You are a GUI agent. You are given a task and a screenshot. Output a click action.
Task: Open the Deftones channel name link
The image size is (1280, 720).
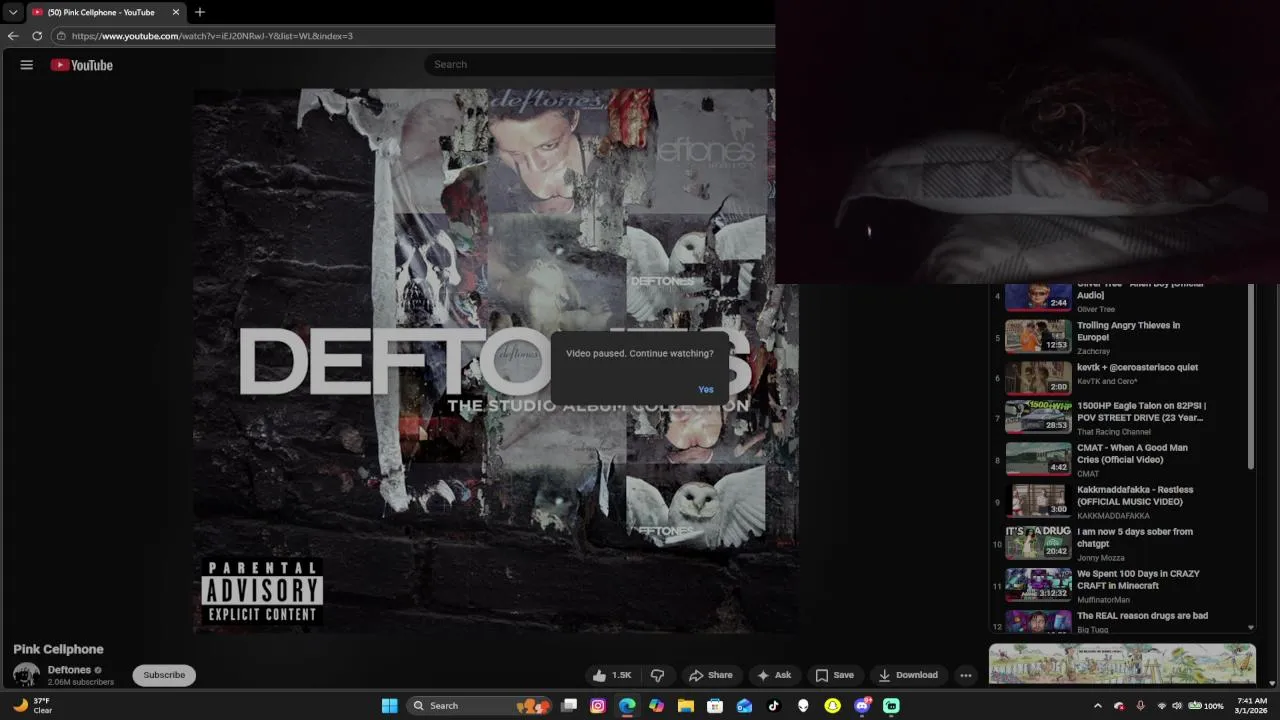pyautogui.click(x=69, y=670)
